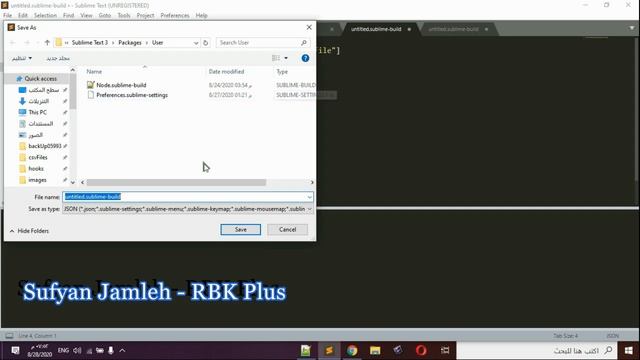Open the Project menu
Screen dimensions: 640x360
tap(145, 16)
